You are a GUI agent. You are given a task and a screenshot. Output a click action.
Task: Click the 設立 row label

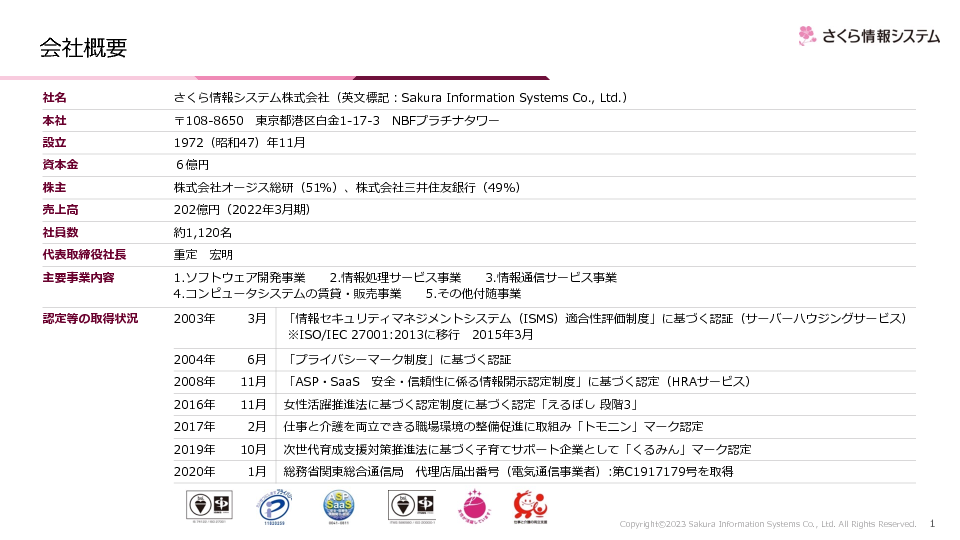point(55,142)
